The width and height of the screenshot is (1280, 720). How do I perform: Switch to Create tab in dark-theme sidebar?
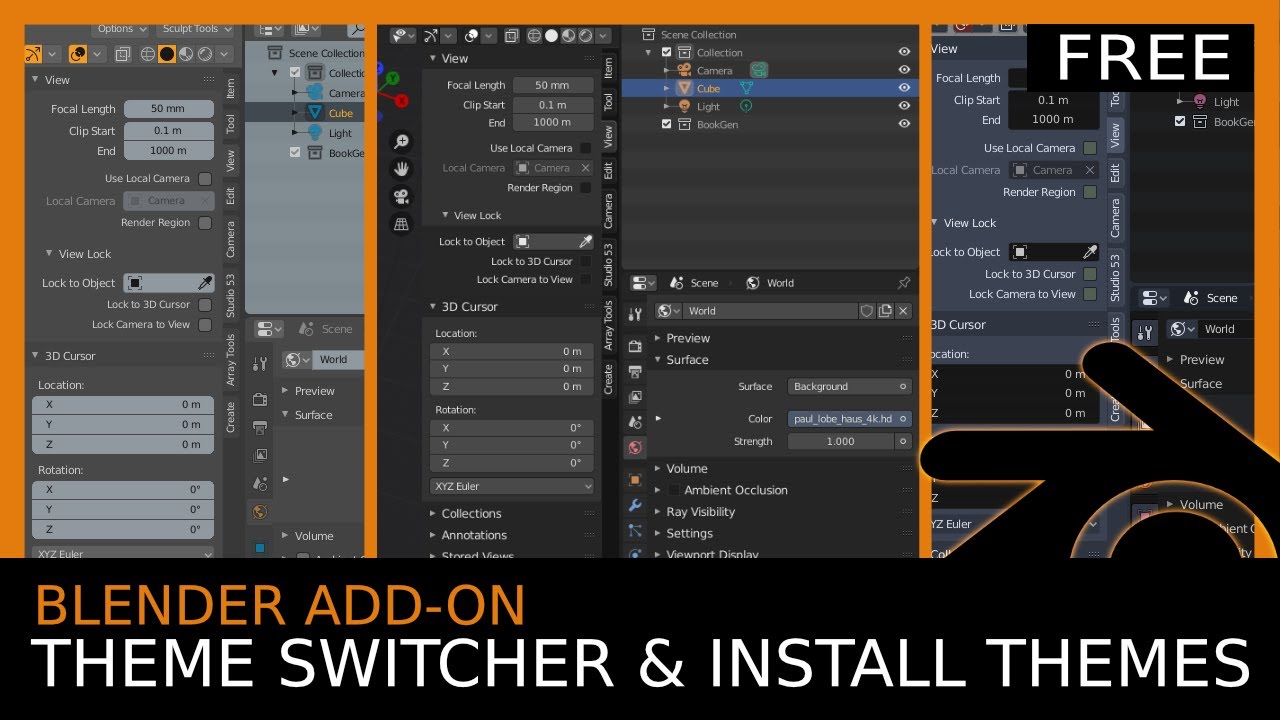[608, 379]
